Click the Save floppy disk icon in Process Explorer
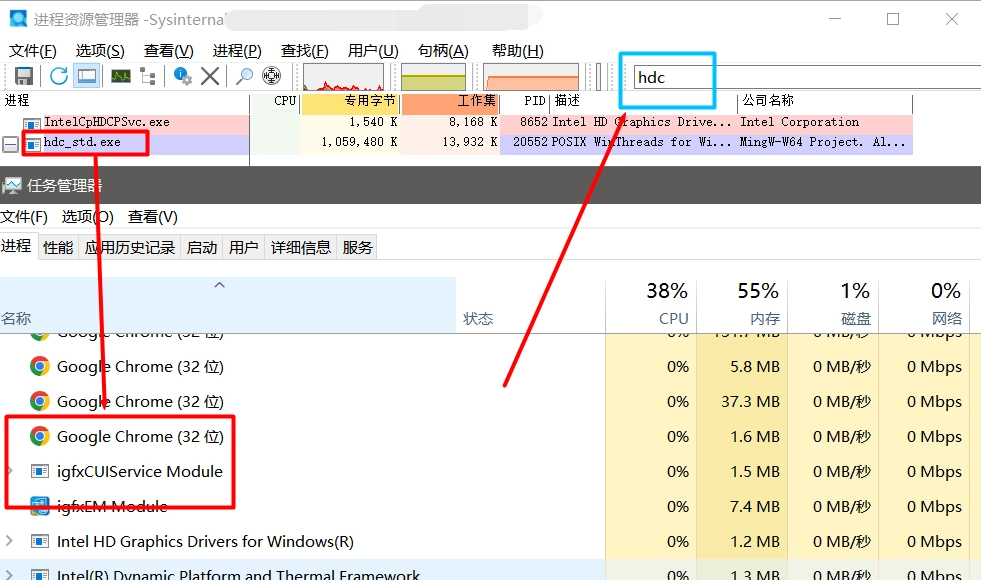981x580 pixels. [24, 76]
